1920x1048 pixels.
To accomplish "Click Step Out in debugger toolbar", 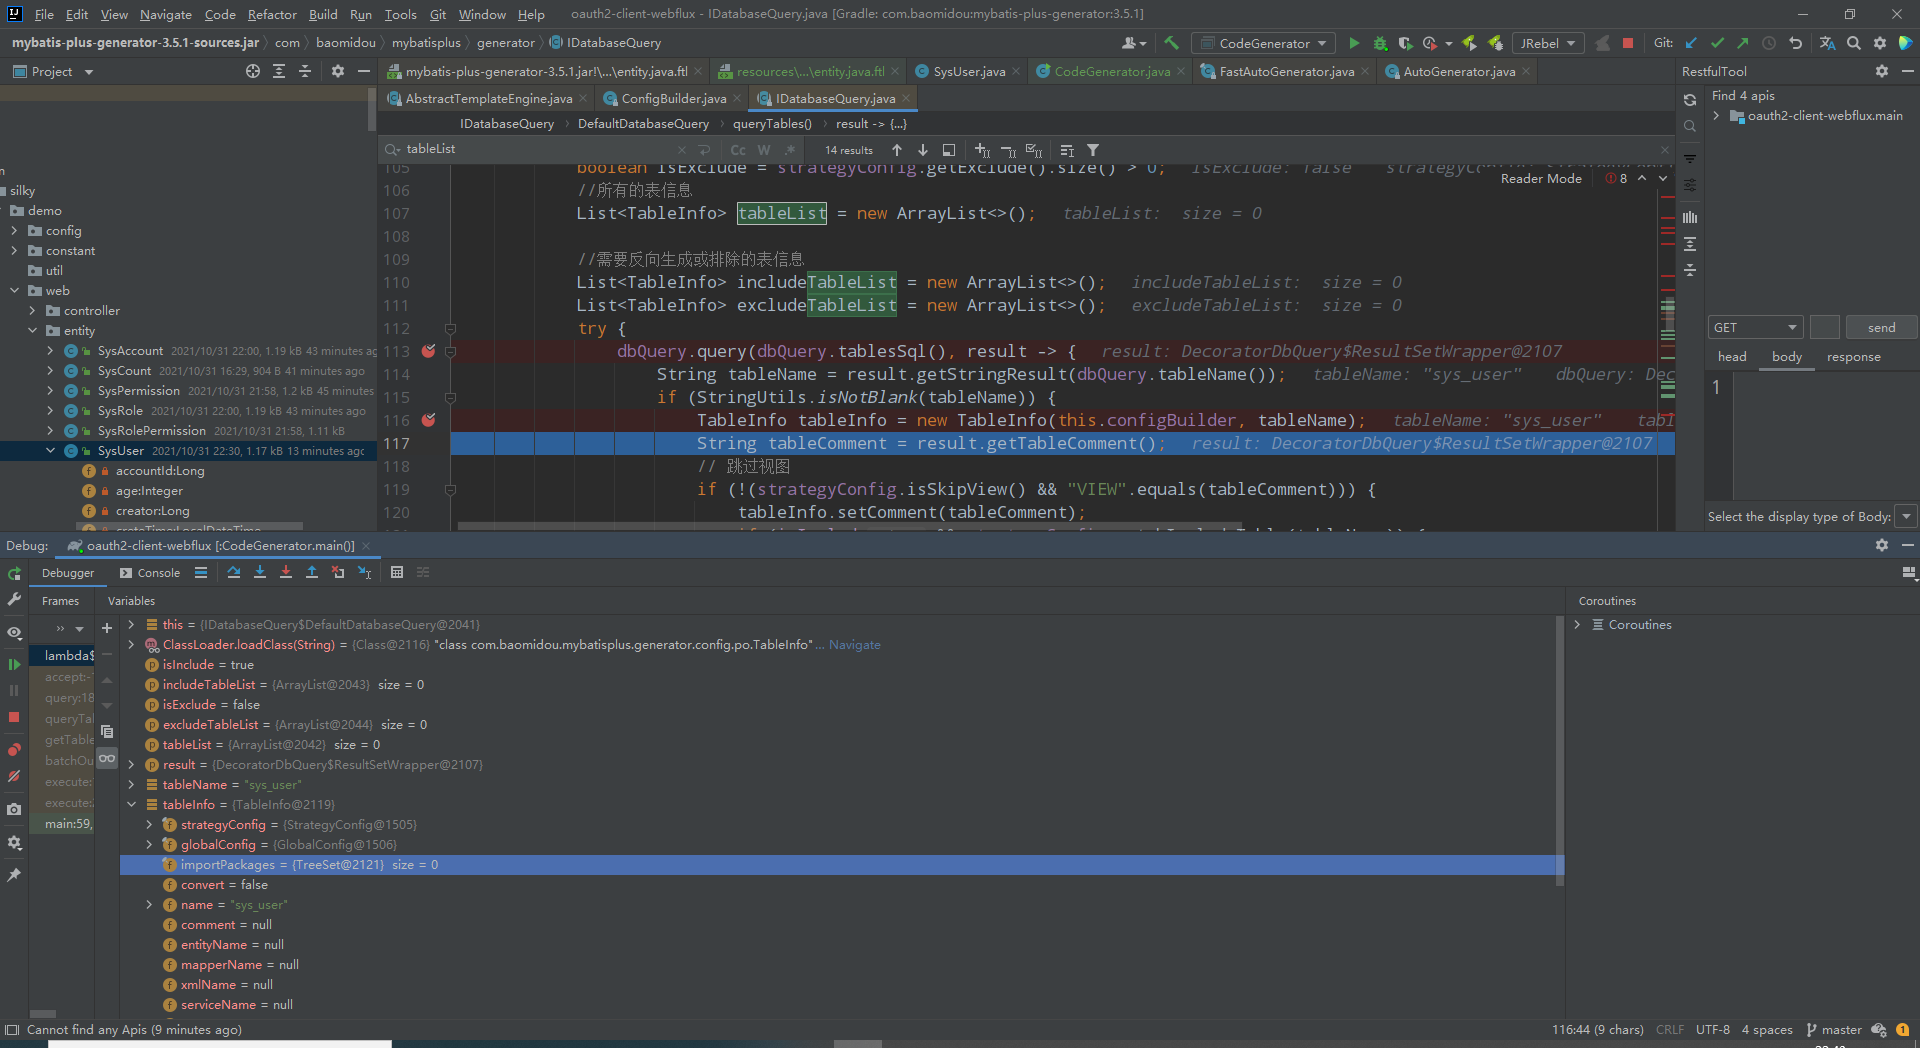I will (x=312, y=572).
